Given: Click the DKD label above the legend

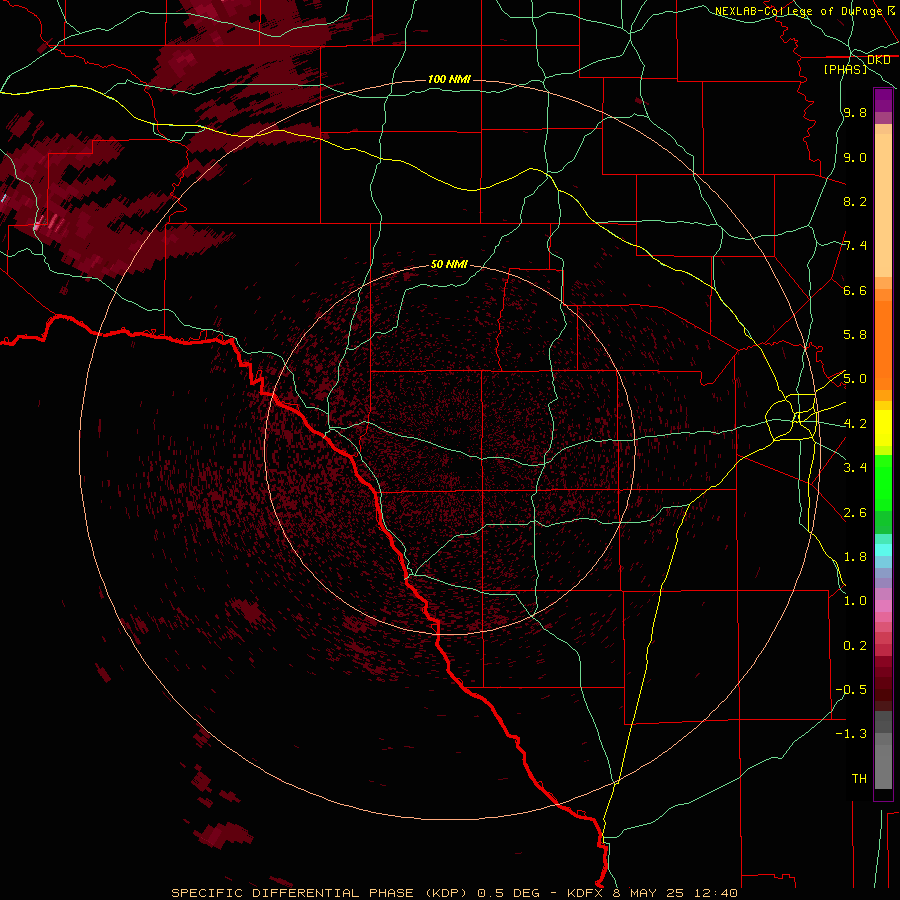Looking at the screenshot, I should 879,60.
